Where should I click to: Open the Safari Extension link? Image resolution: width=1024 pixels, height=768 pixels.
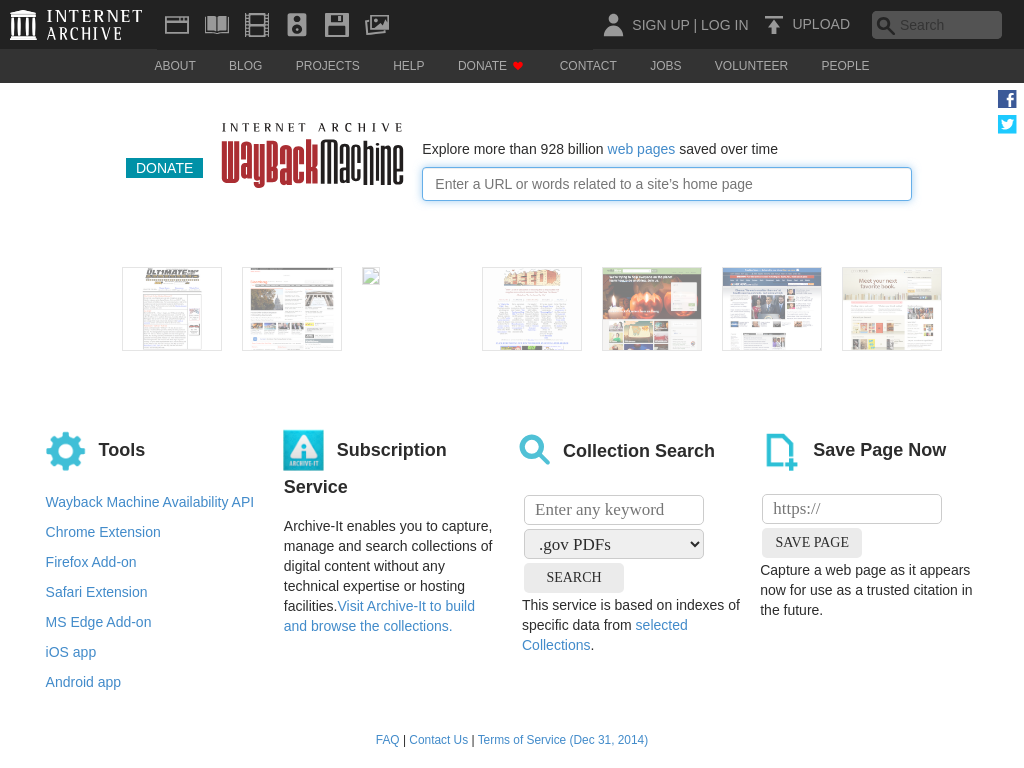97,592
